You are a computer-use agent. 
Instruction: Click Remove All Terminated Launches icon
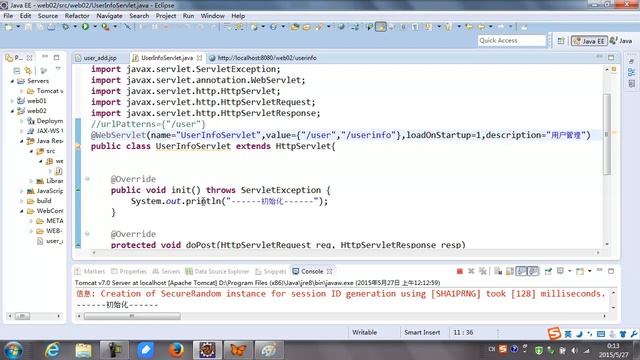tap(483, 271)
